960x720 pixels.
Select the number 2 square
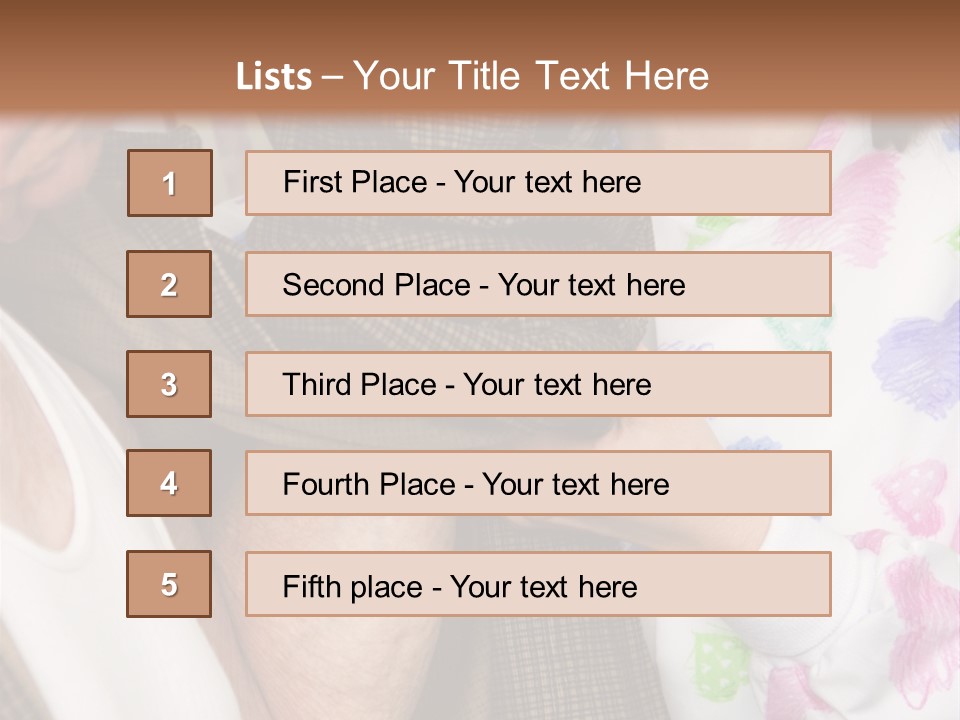tap(169, 284)
